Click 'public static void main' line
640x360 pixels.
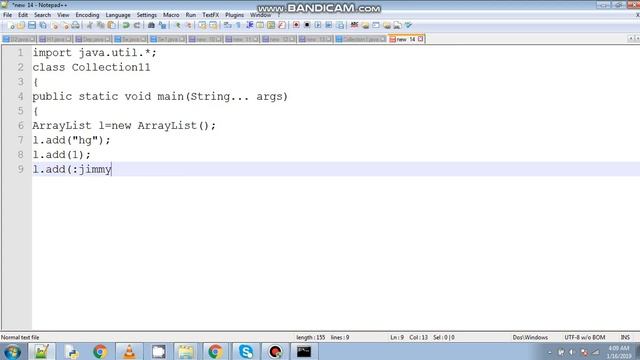pos(160,96)
